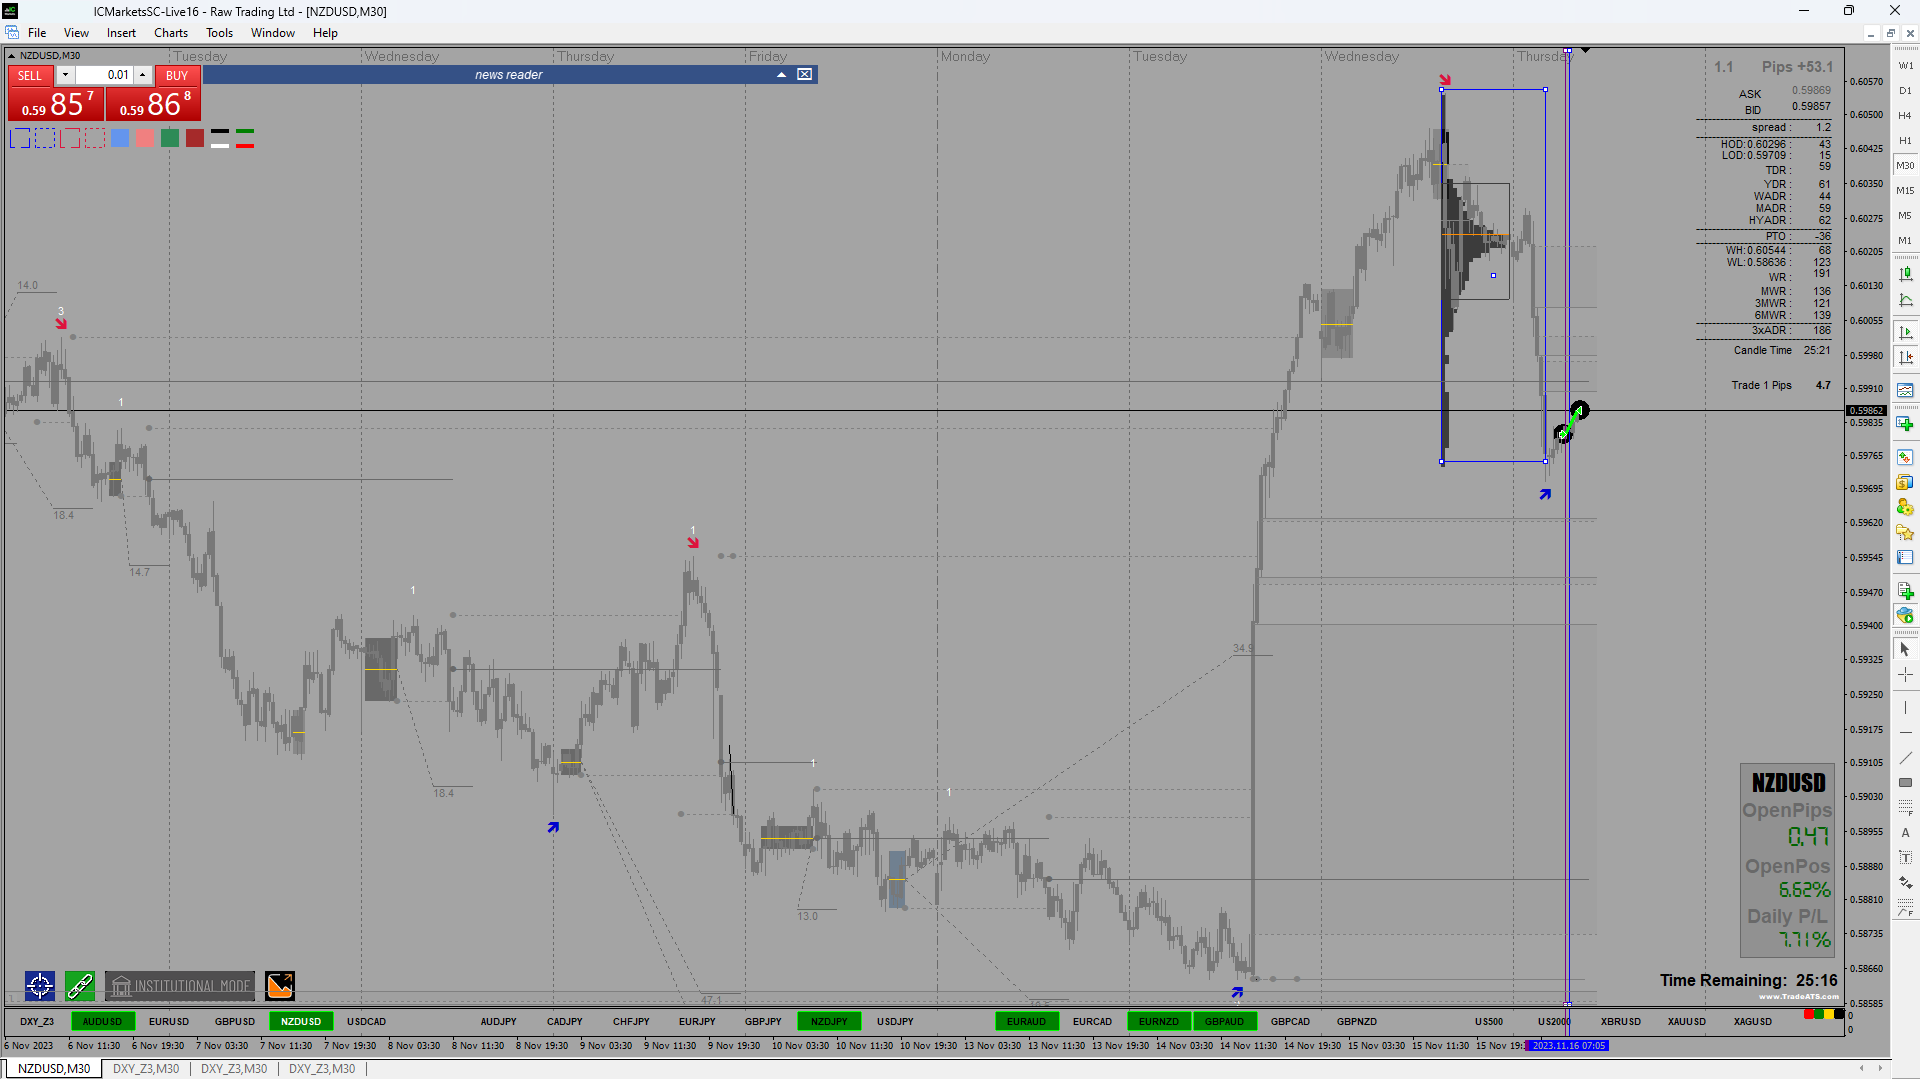Click the SELL button
Screen dimensions: 1920x1080
click(30, 75)
